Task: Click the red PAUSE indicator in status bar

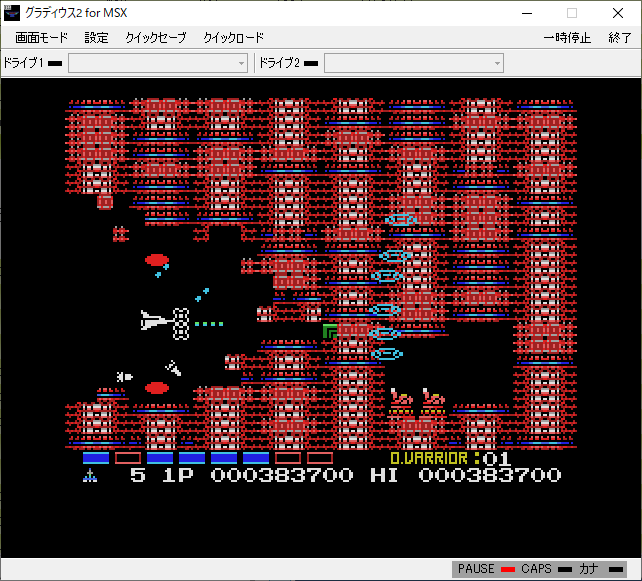Action: tap(508, 569)
